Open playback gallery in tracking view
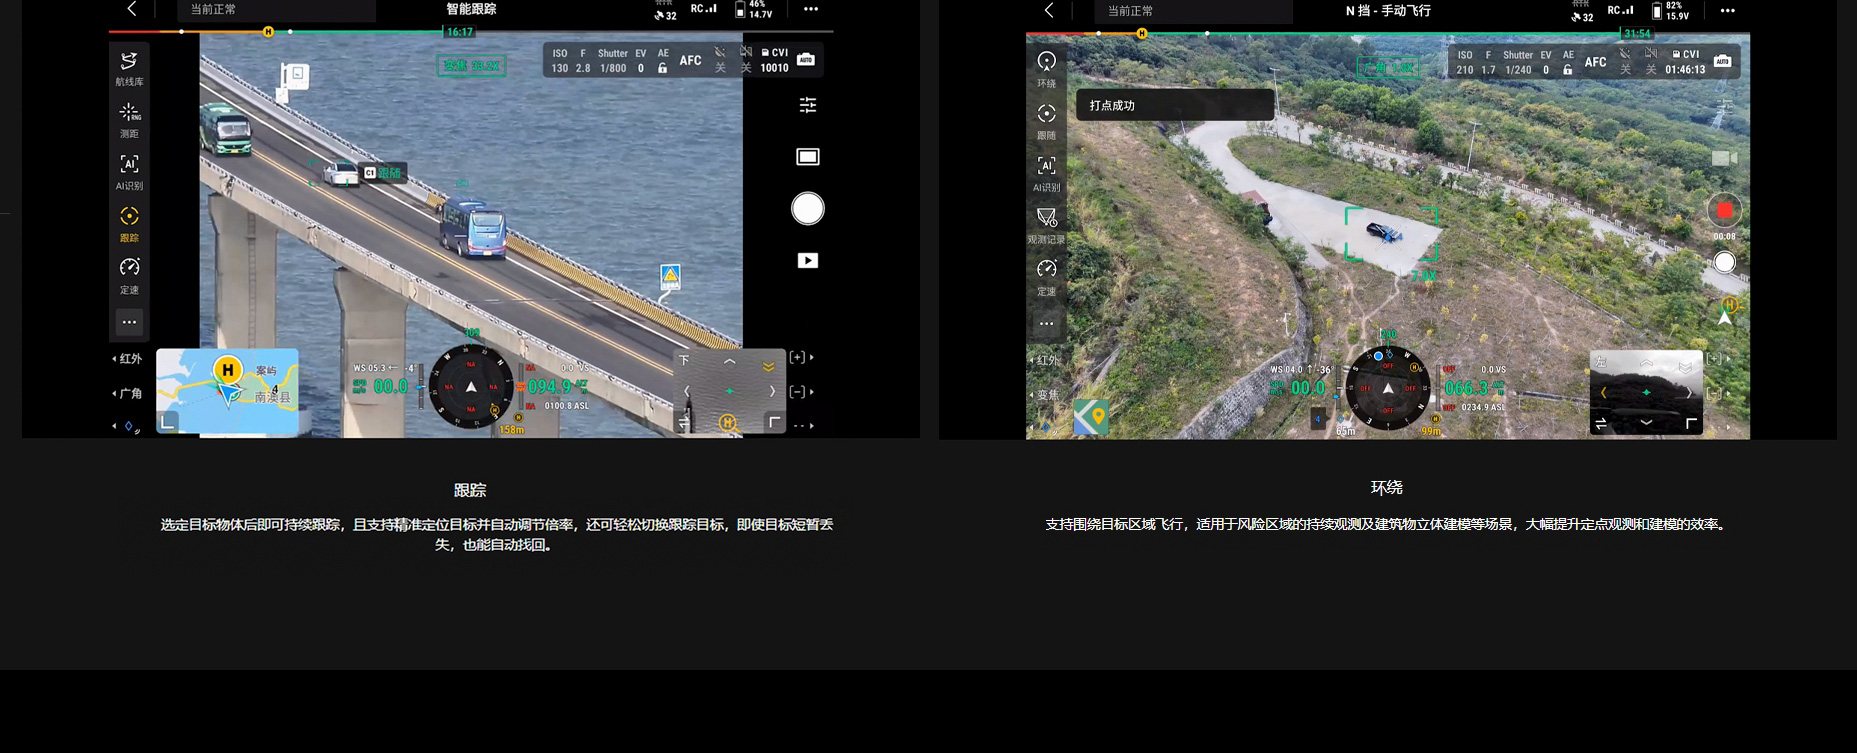This screenshot has height=753, width=1857. 807,261
